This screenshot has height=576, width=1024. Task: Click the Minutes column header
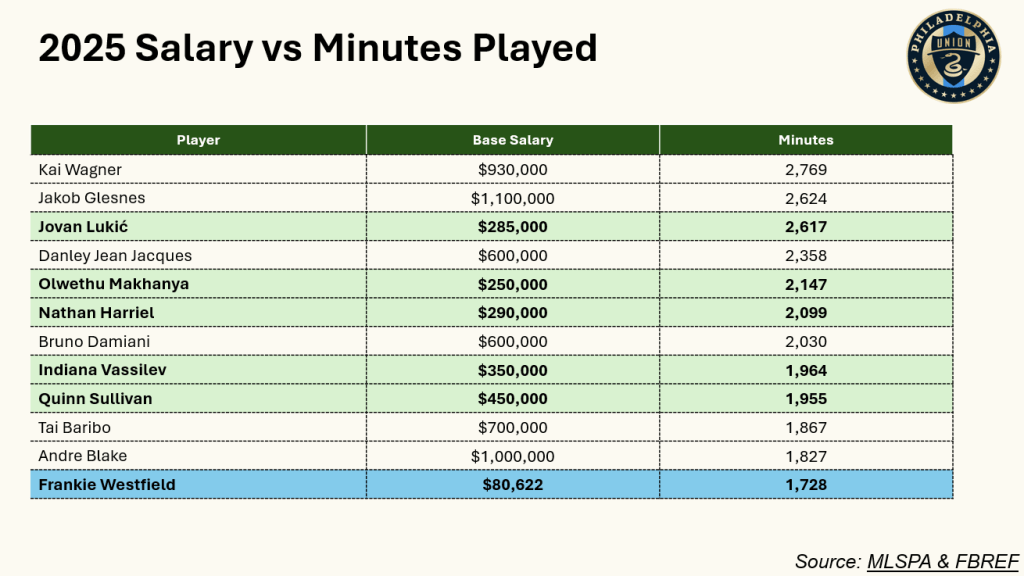click(x=805, y=140)
